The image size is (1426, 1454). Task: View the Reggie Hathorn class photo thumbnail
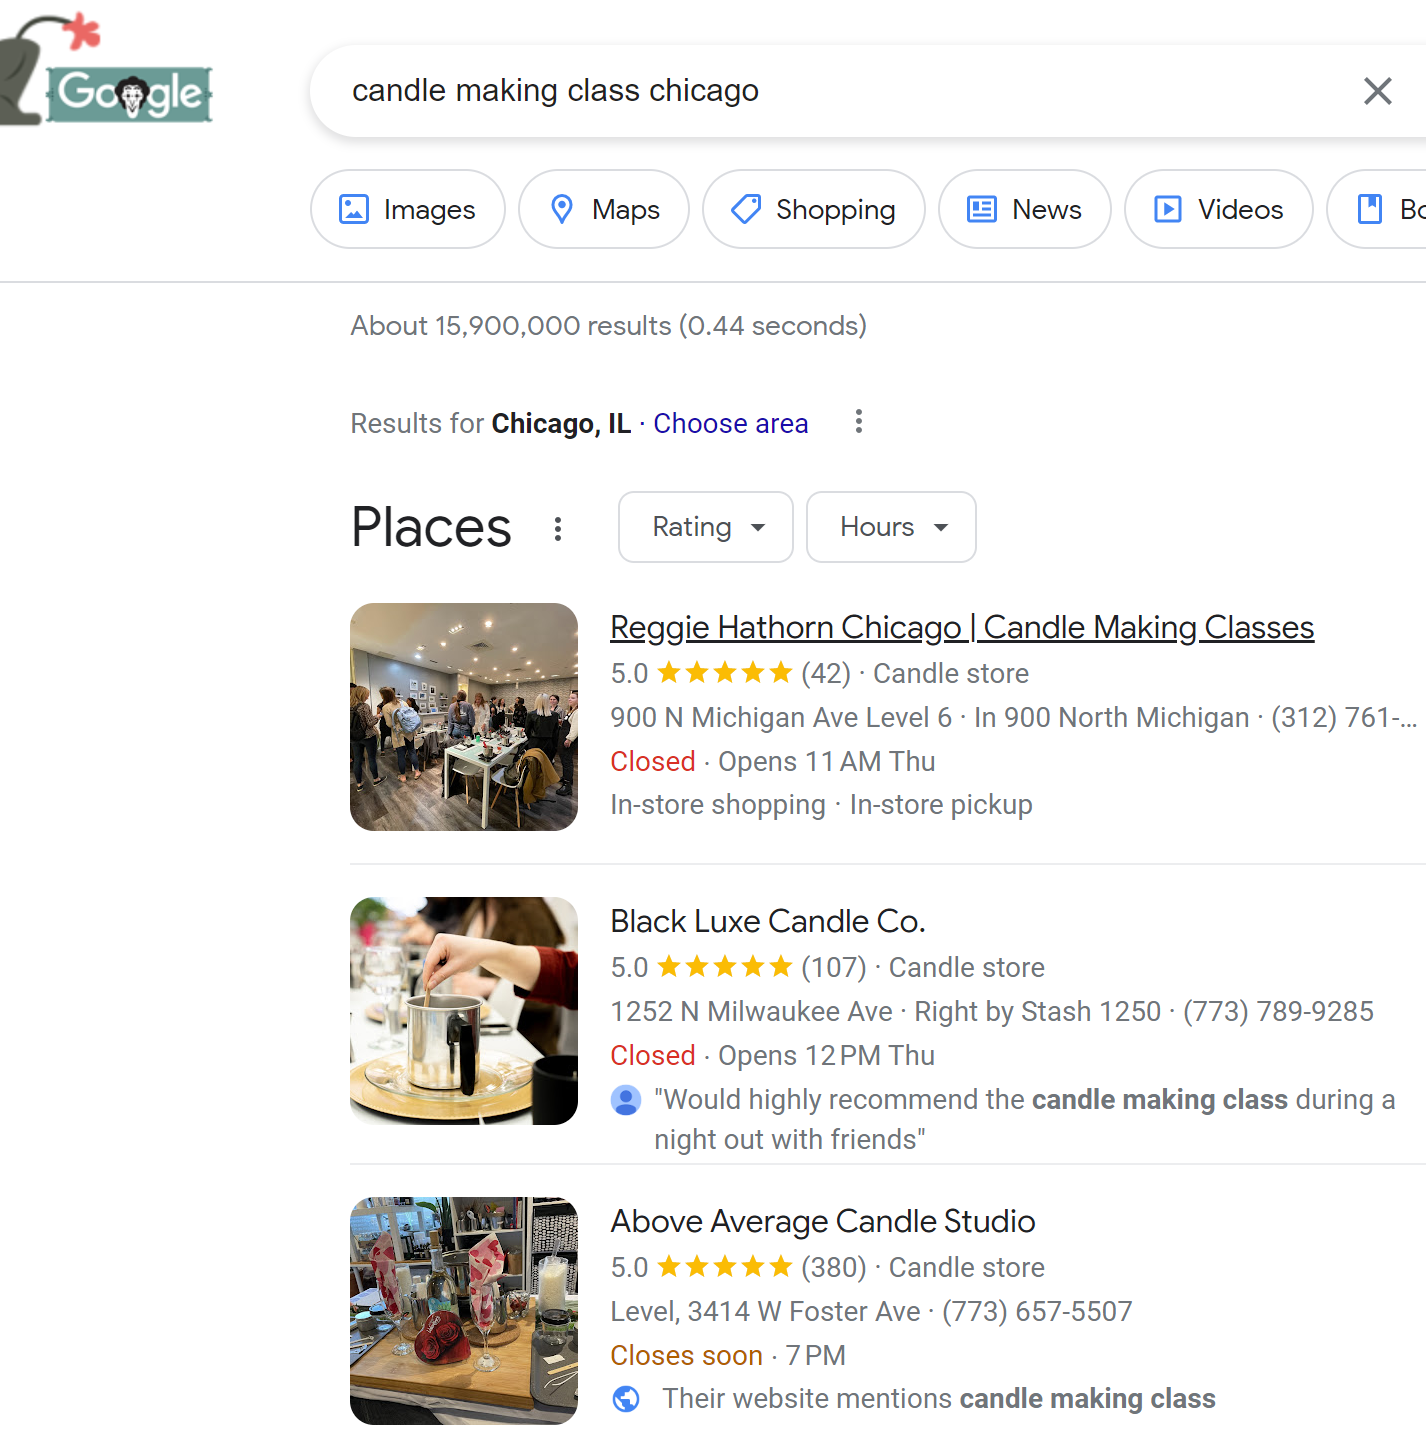[464, 717]
